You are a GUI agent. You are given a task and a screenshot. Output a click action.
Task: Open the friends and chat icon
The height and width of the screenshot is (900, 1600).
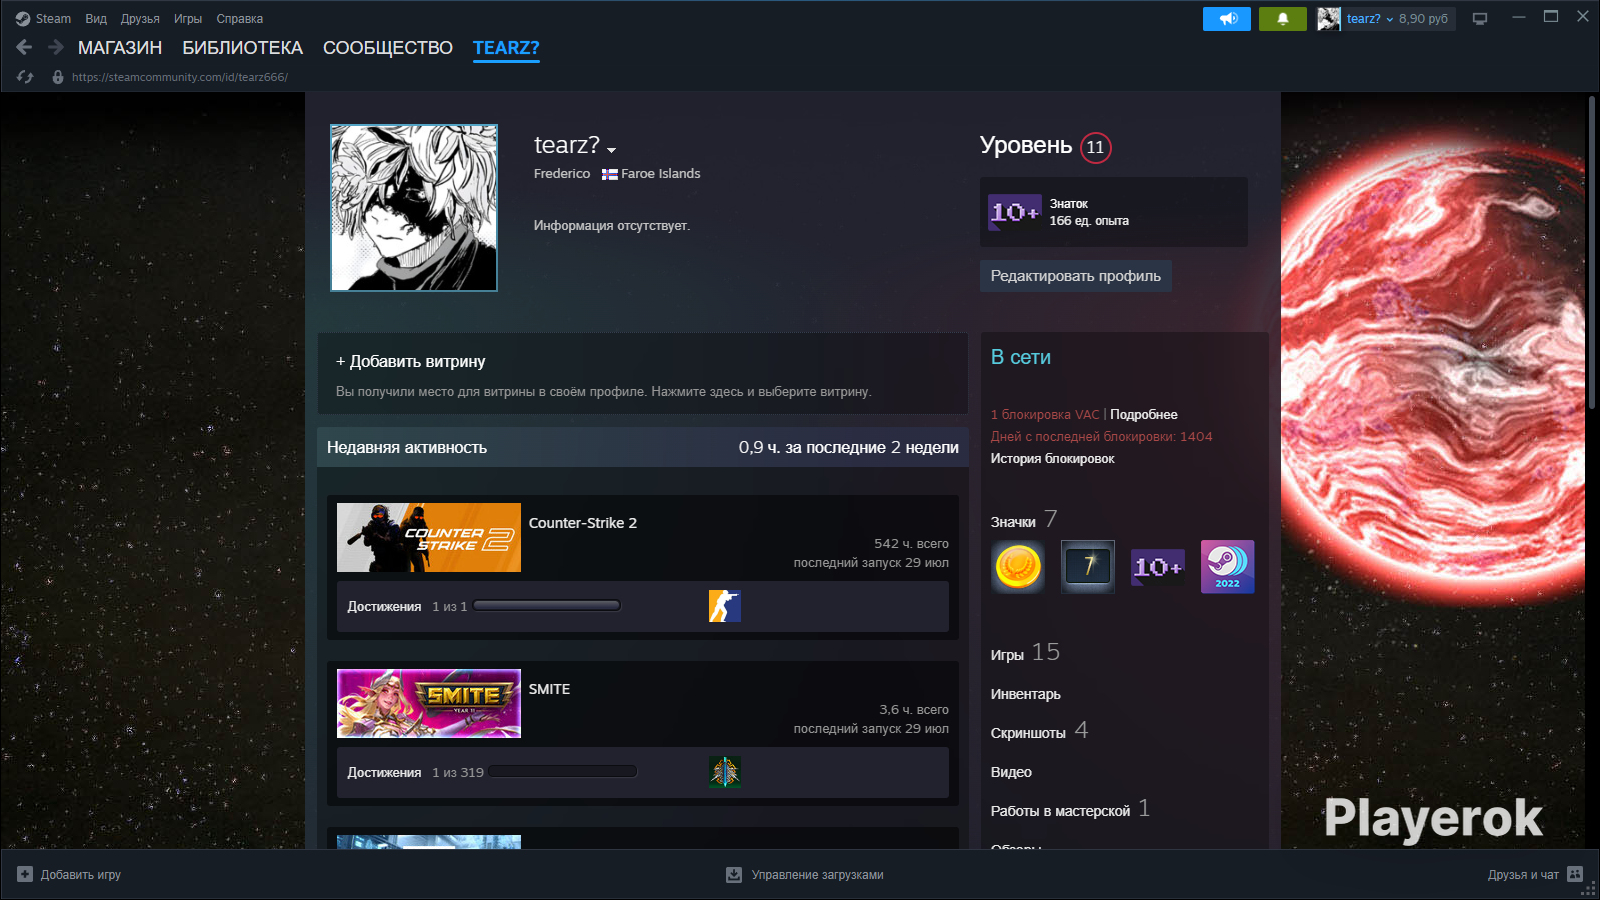tap(1575, 874)
